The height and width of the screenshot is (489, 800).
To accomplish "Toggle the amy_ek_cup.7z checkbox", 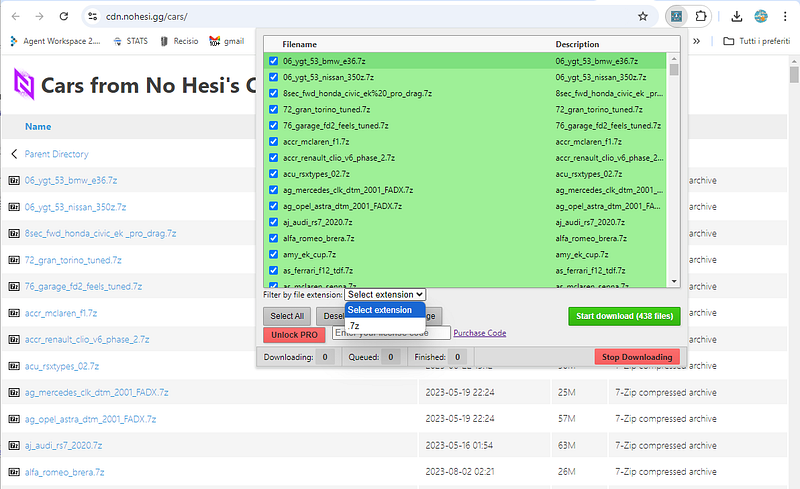I will [273, 254].
